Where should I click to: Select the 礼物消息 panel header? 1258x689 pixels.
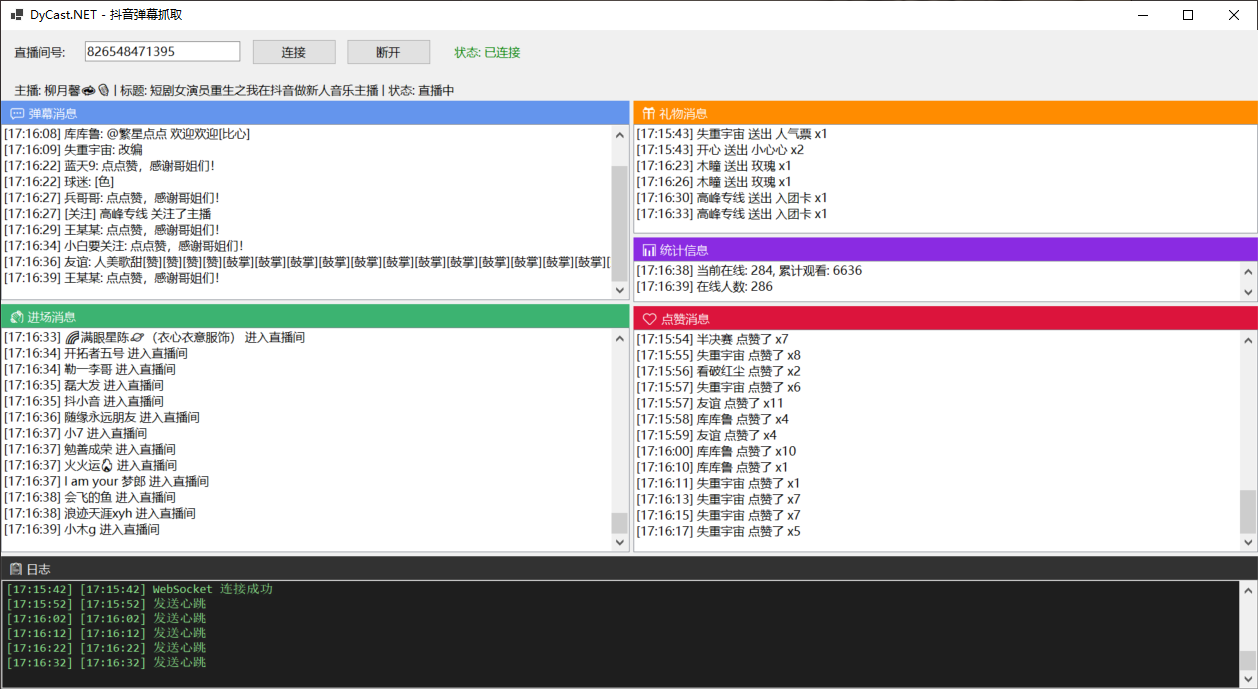point(944,114)
